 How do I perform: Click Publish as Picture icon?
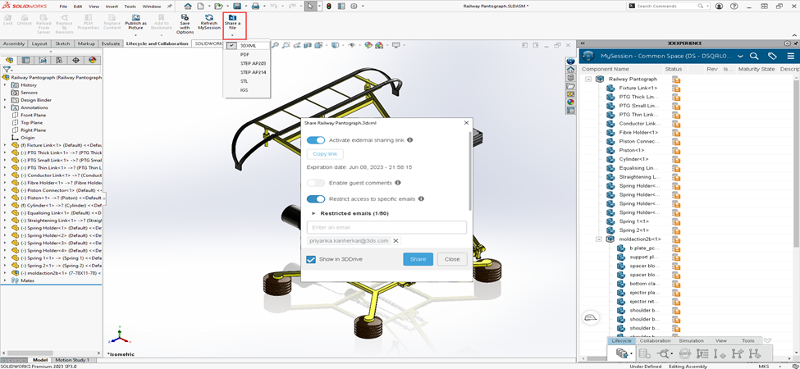pyautogui.click(x=136, y=22)
